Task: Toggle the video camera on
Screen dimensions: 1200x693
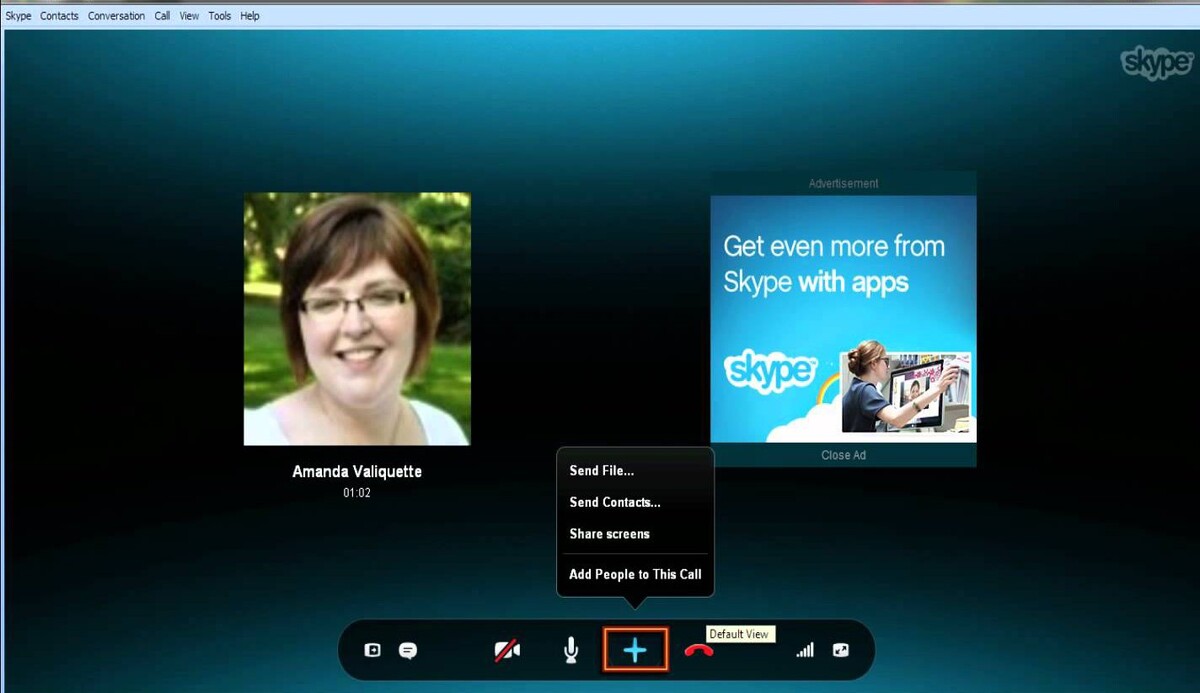Action: click(x=508, y=651)
